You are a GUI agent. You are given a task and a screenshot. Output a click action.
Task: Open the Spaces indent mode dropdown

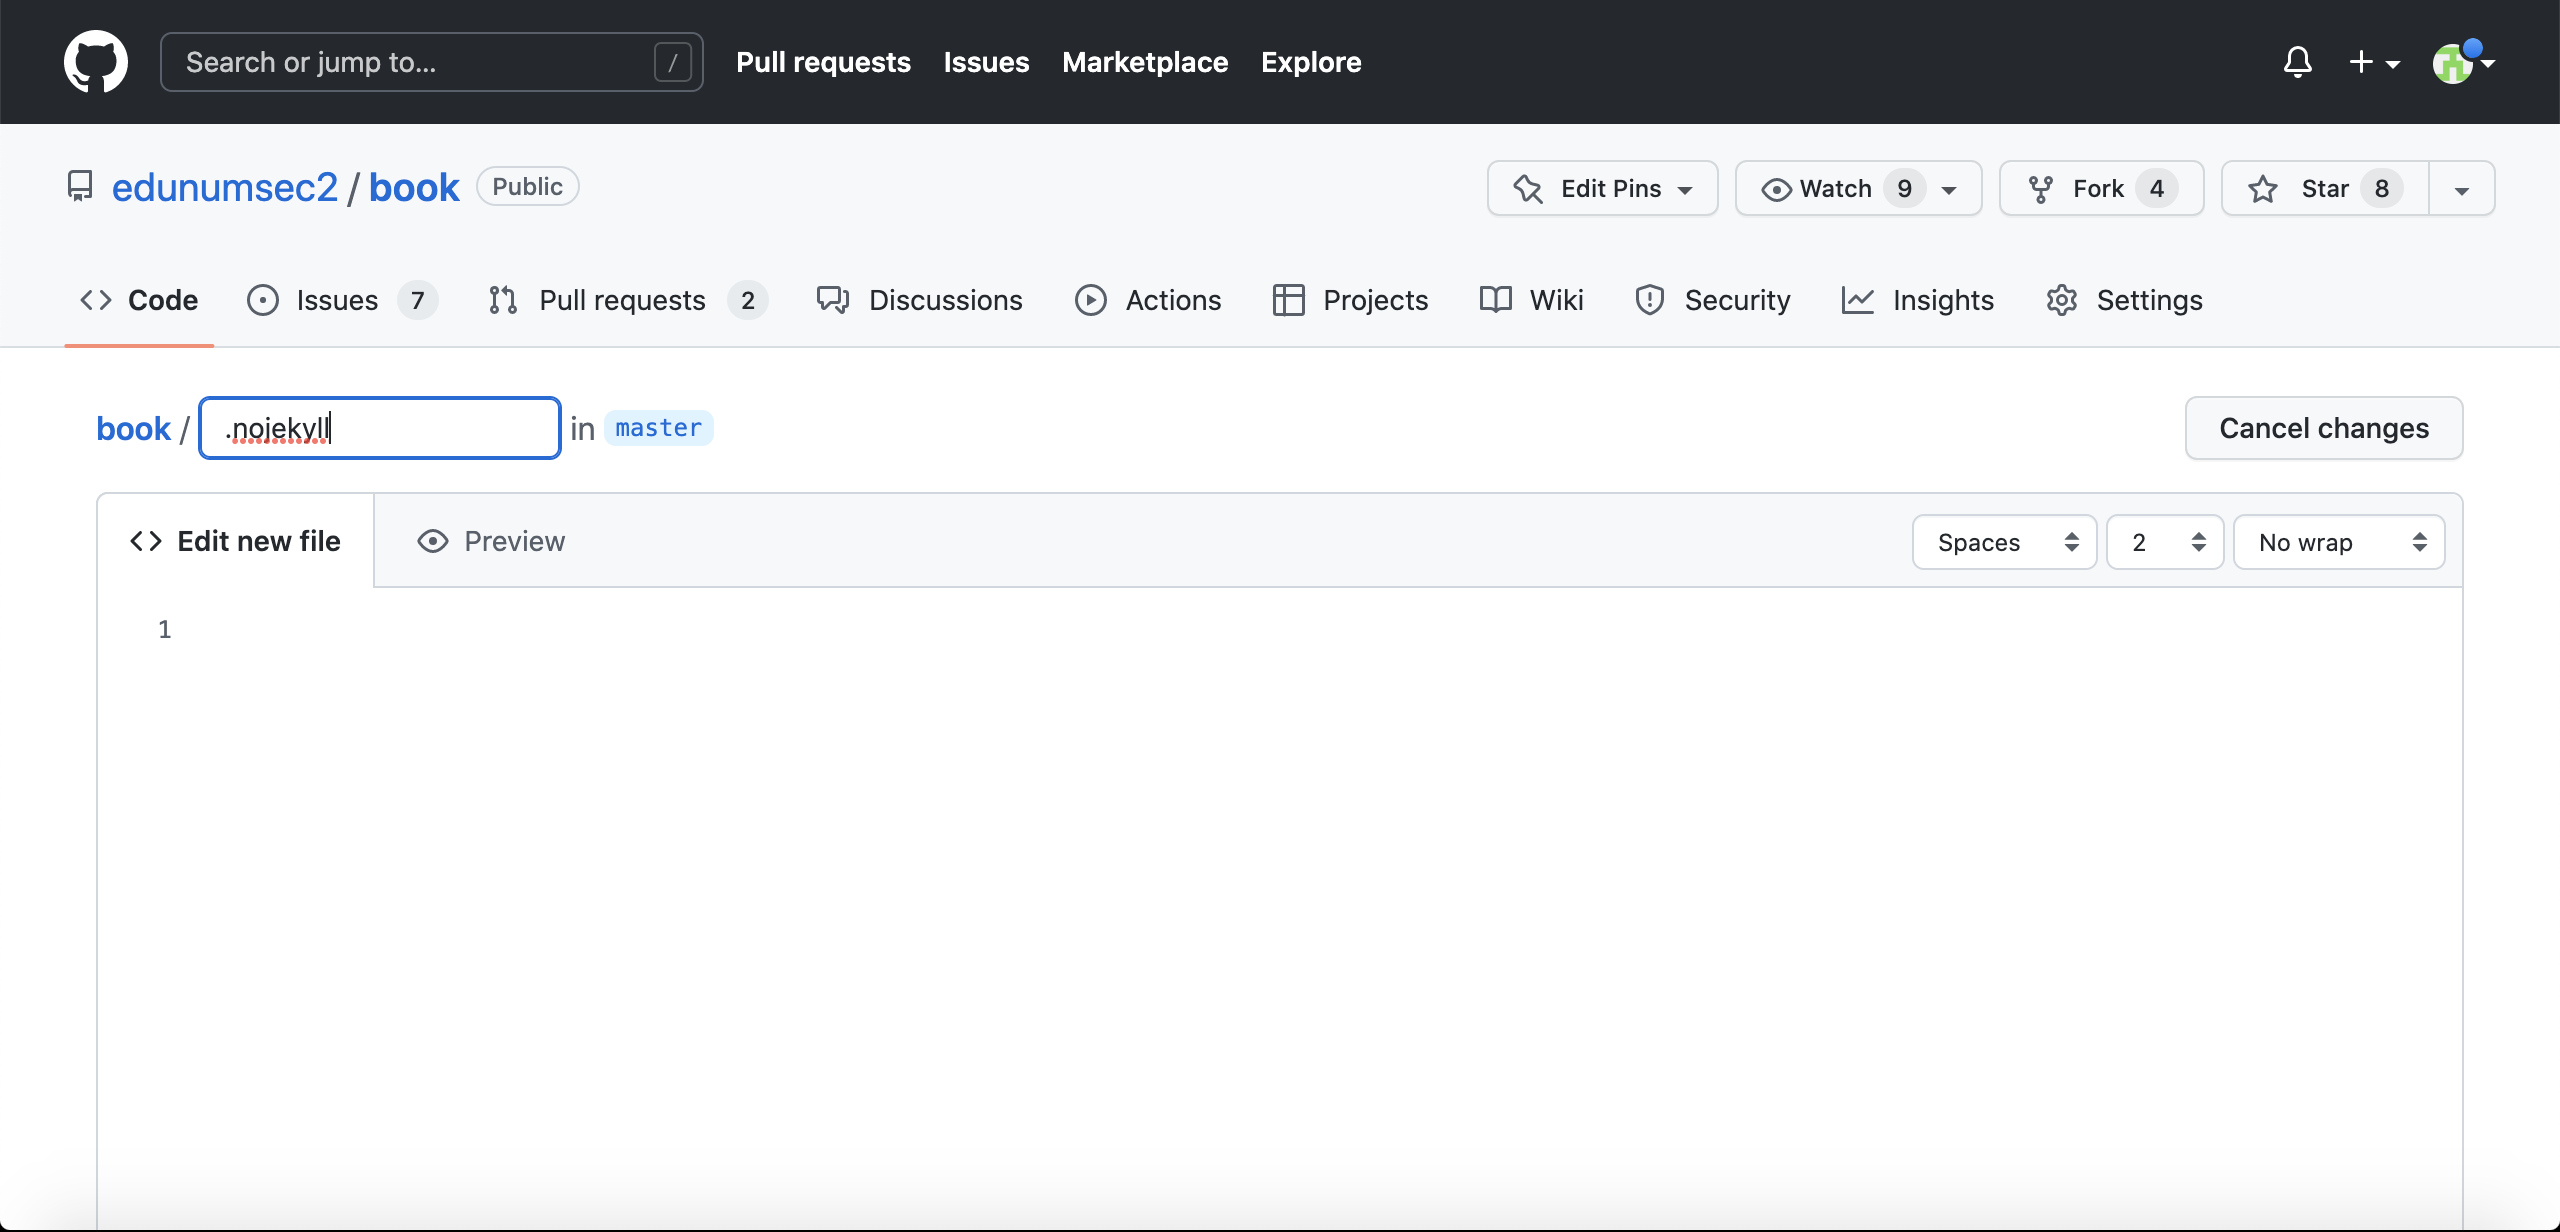click(x=2004, y=542)
